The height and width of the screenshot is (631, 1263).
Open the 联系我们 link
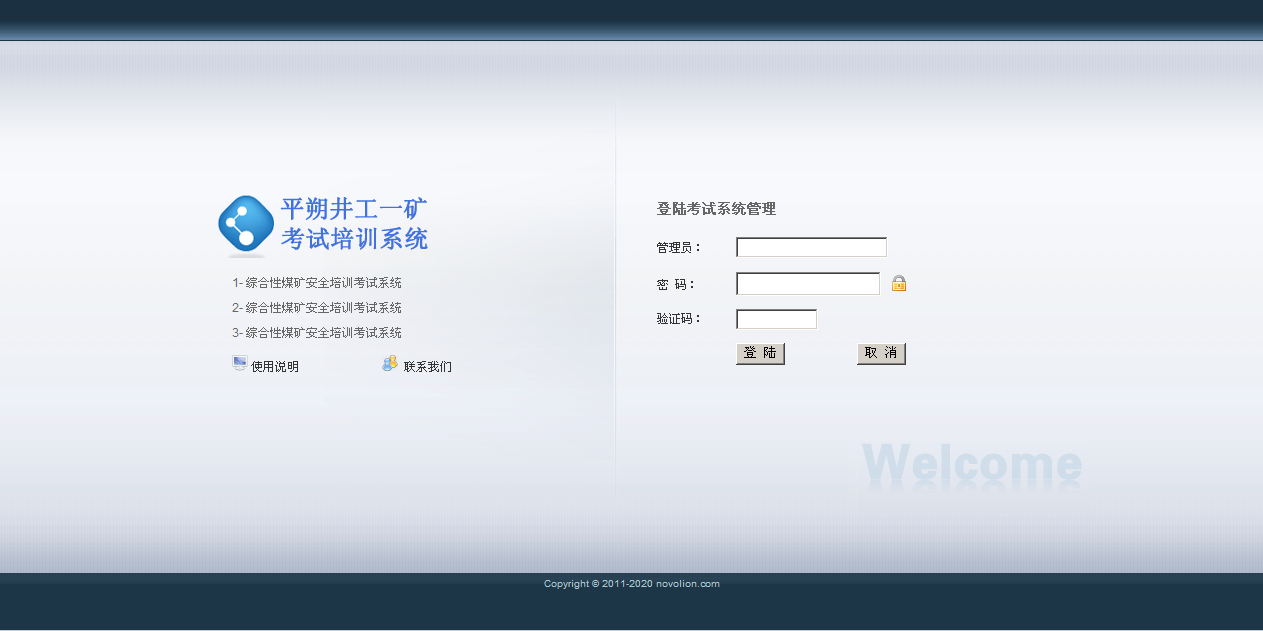point(428,367)
